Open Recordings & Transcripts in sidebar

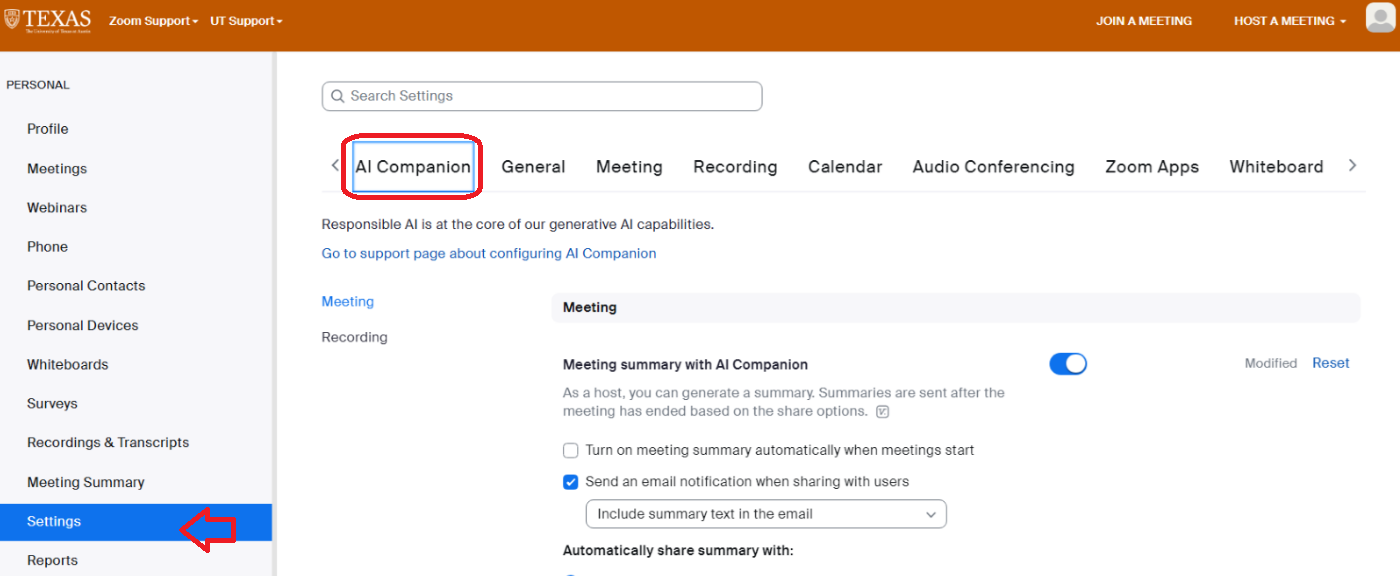click(x=108, y=442)
